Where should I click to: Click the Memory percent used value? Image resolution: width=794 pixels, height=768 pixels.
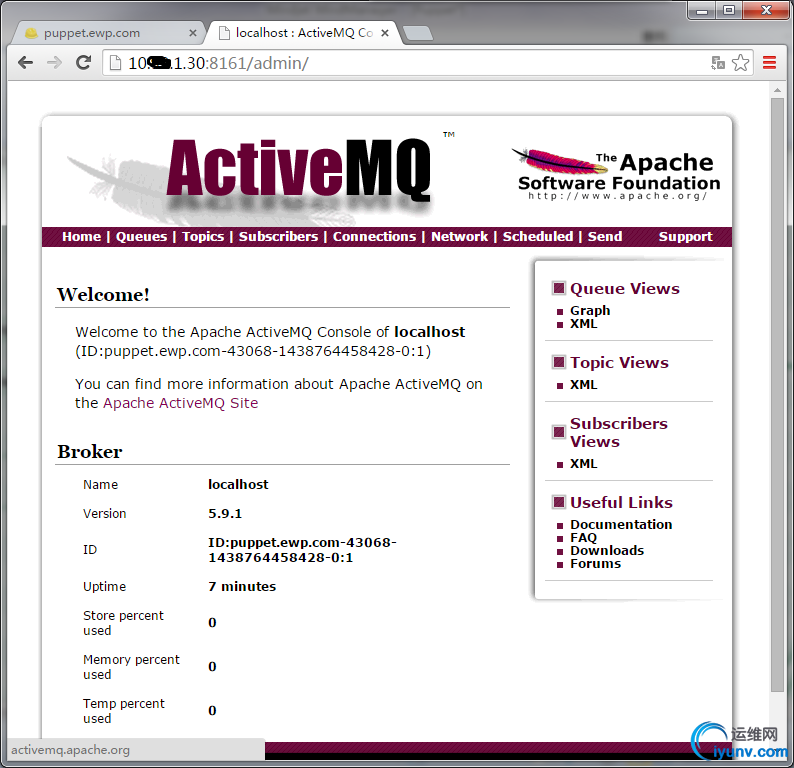(x=212, y=667)
